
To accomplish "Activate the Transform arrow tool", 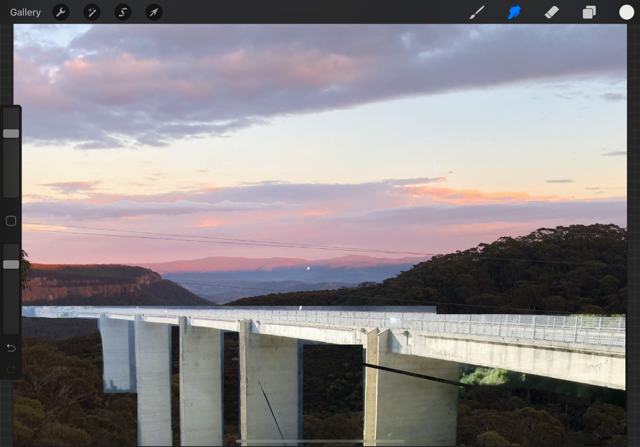I will pos(153,12).
